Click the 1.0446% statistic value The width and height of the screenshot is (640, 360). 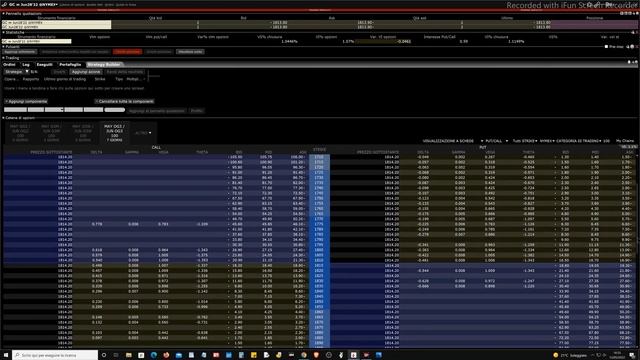coord(289,41)
